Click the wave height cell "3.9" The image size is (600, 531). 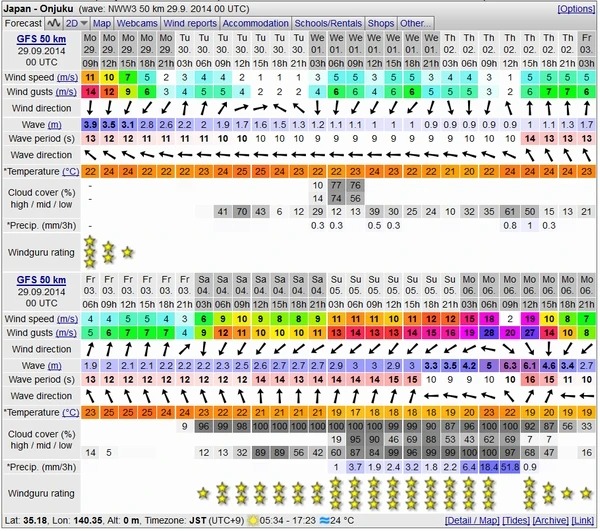tap(90, 125)
